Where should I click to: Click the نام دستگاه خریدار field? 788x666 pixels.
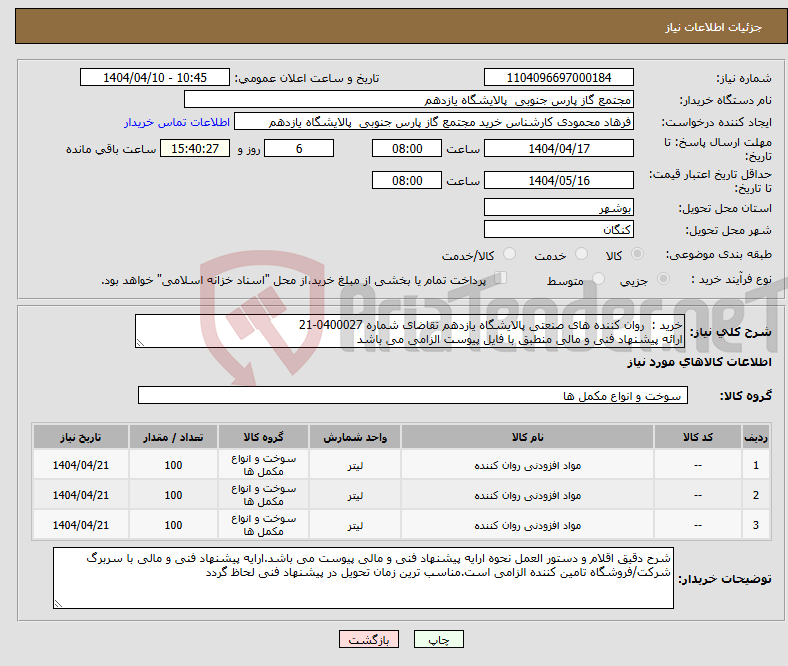[409, 100]
